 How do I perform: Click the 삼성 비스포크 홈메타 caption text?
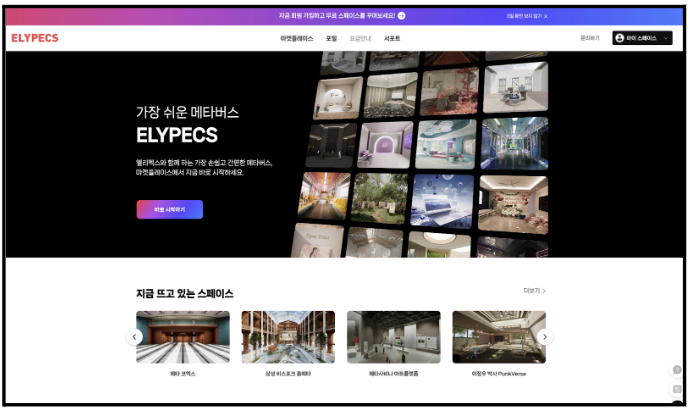288,374
